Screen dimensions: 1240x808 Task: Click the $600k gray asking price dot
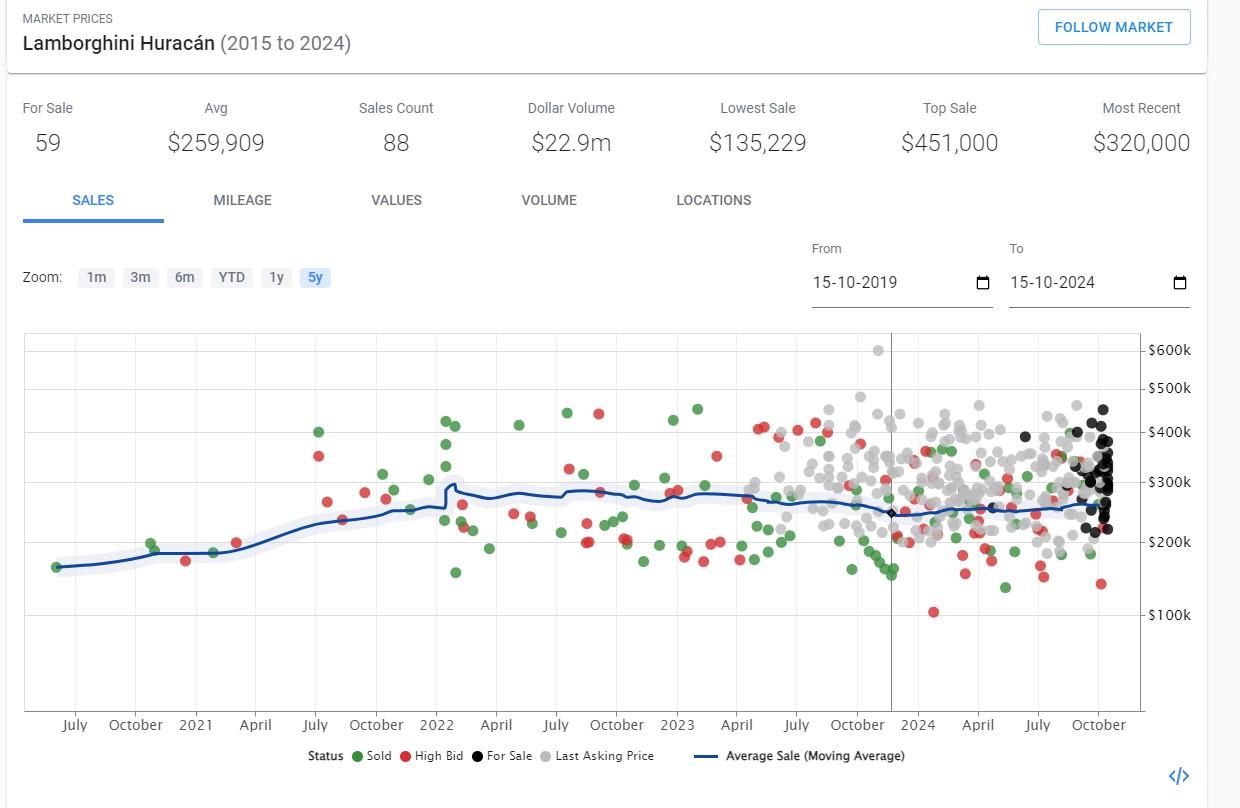tap(878, 350)
